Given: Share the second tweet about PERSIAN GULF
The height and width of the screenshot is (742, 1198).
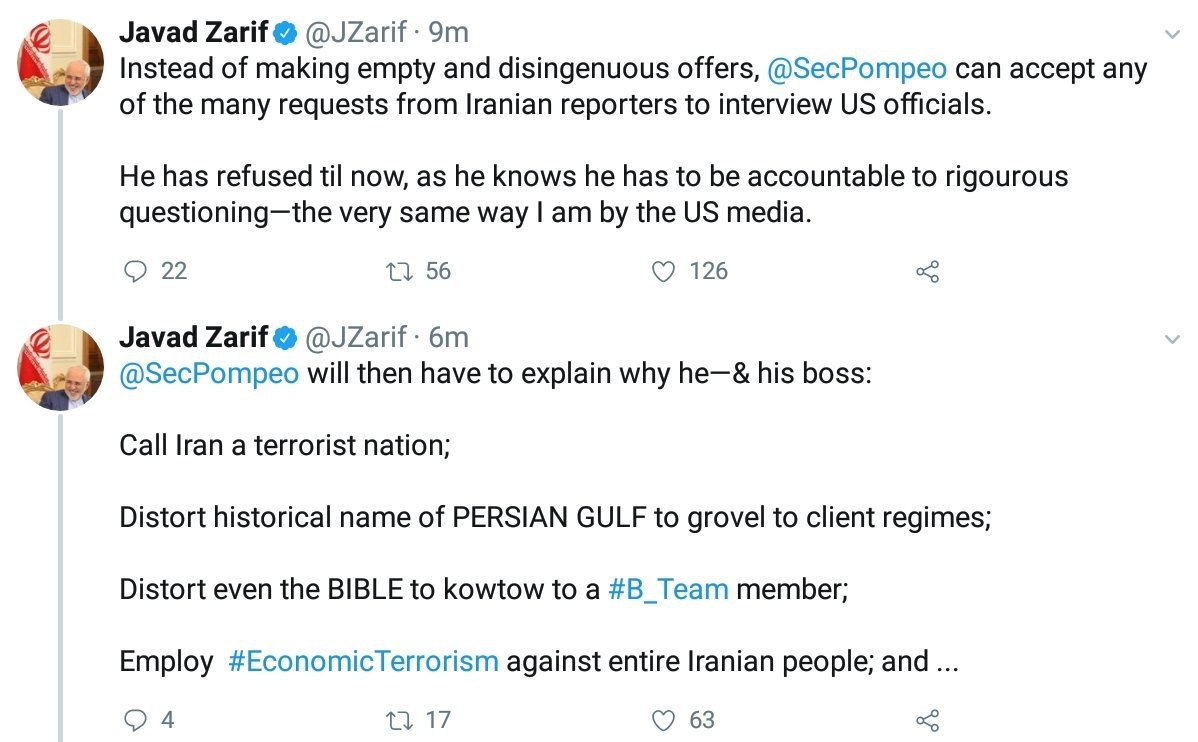Looking at the screenshot, I should click(x=927, y=719).
